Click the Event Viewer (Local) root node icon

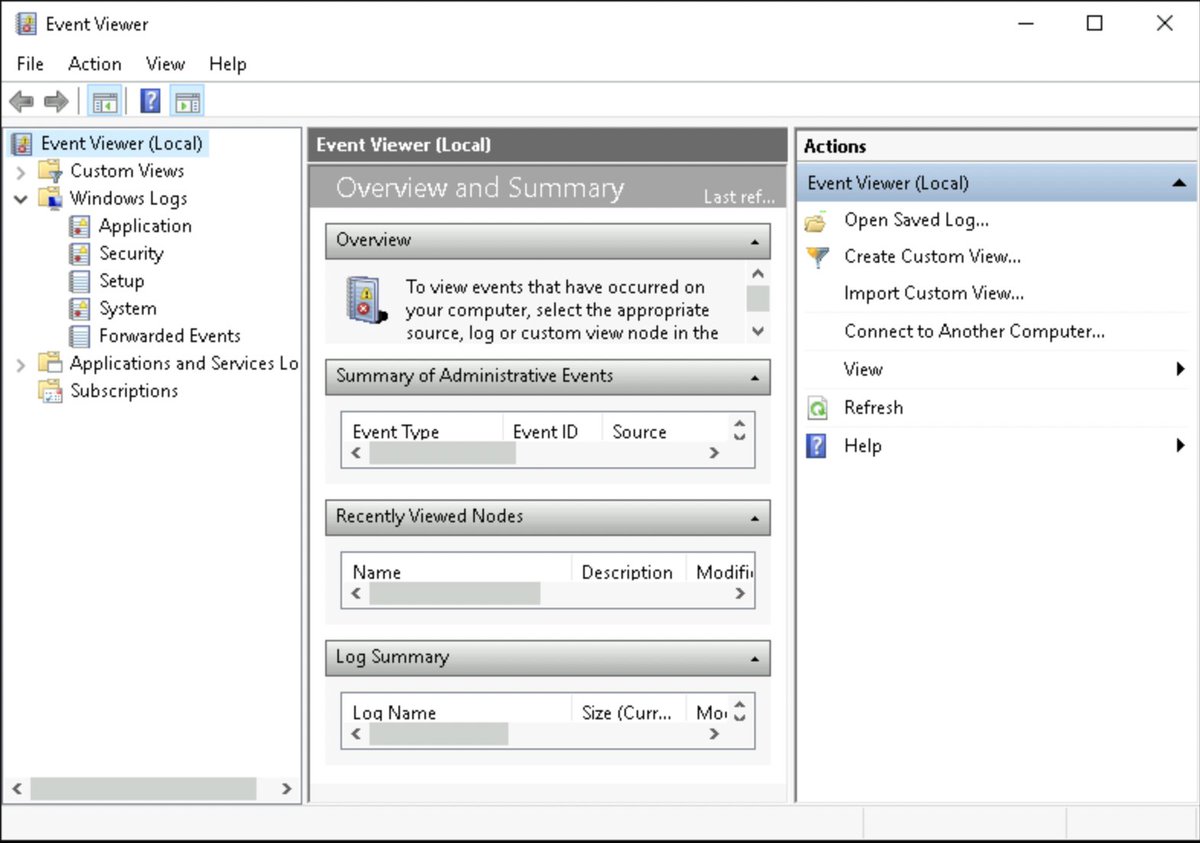(x=22, y=144)
